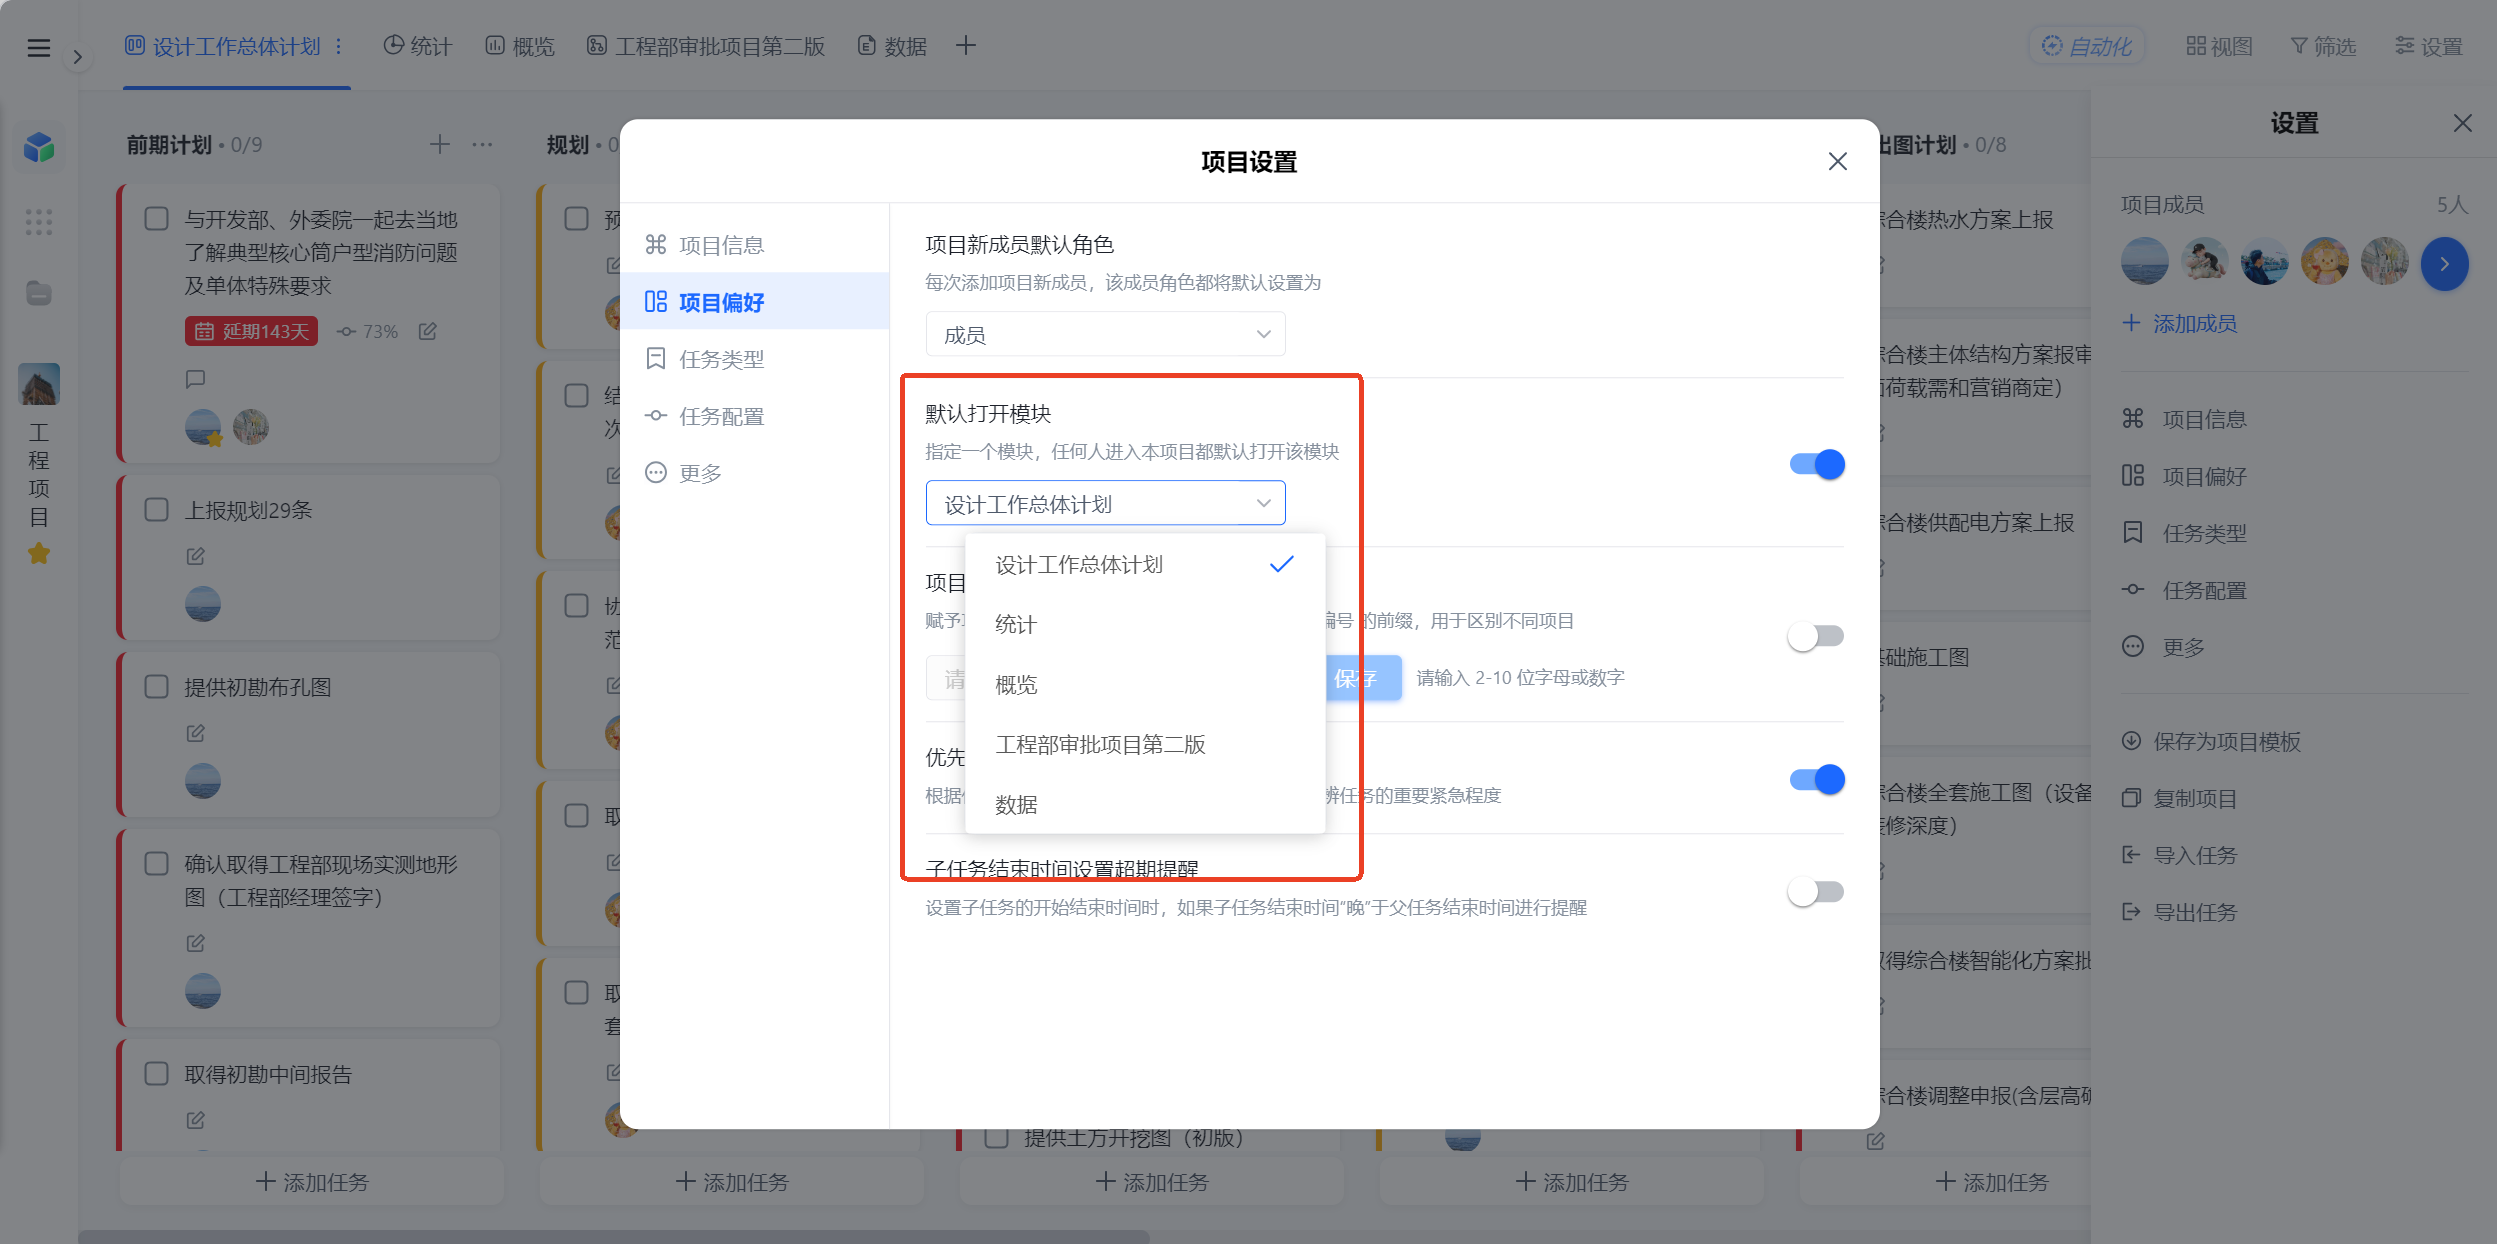Image resolution: width=2497 pixels, height=1244 pixels.
Task: Check the 取得初勘中间报告 task checkbox
Action: [x=157, y=1073]
